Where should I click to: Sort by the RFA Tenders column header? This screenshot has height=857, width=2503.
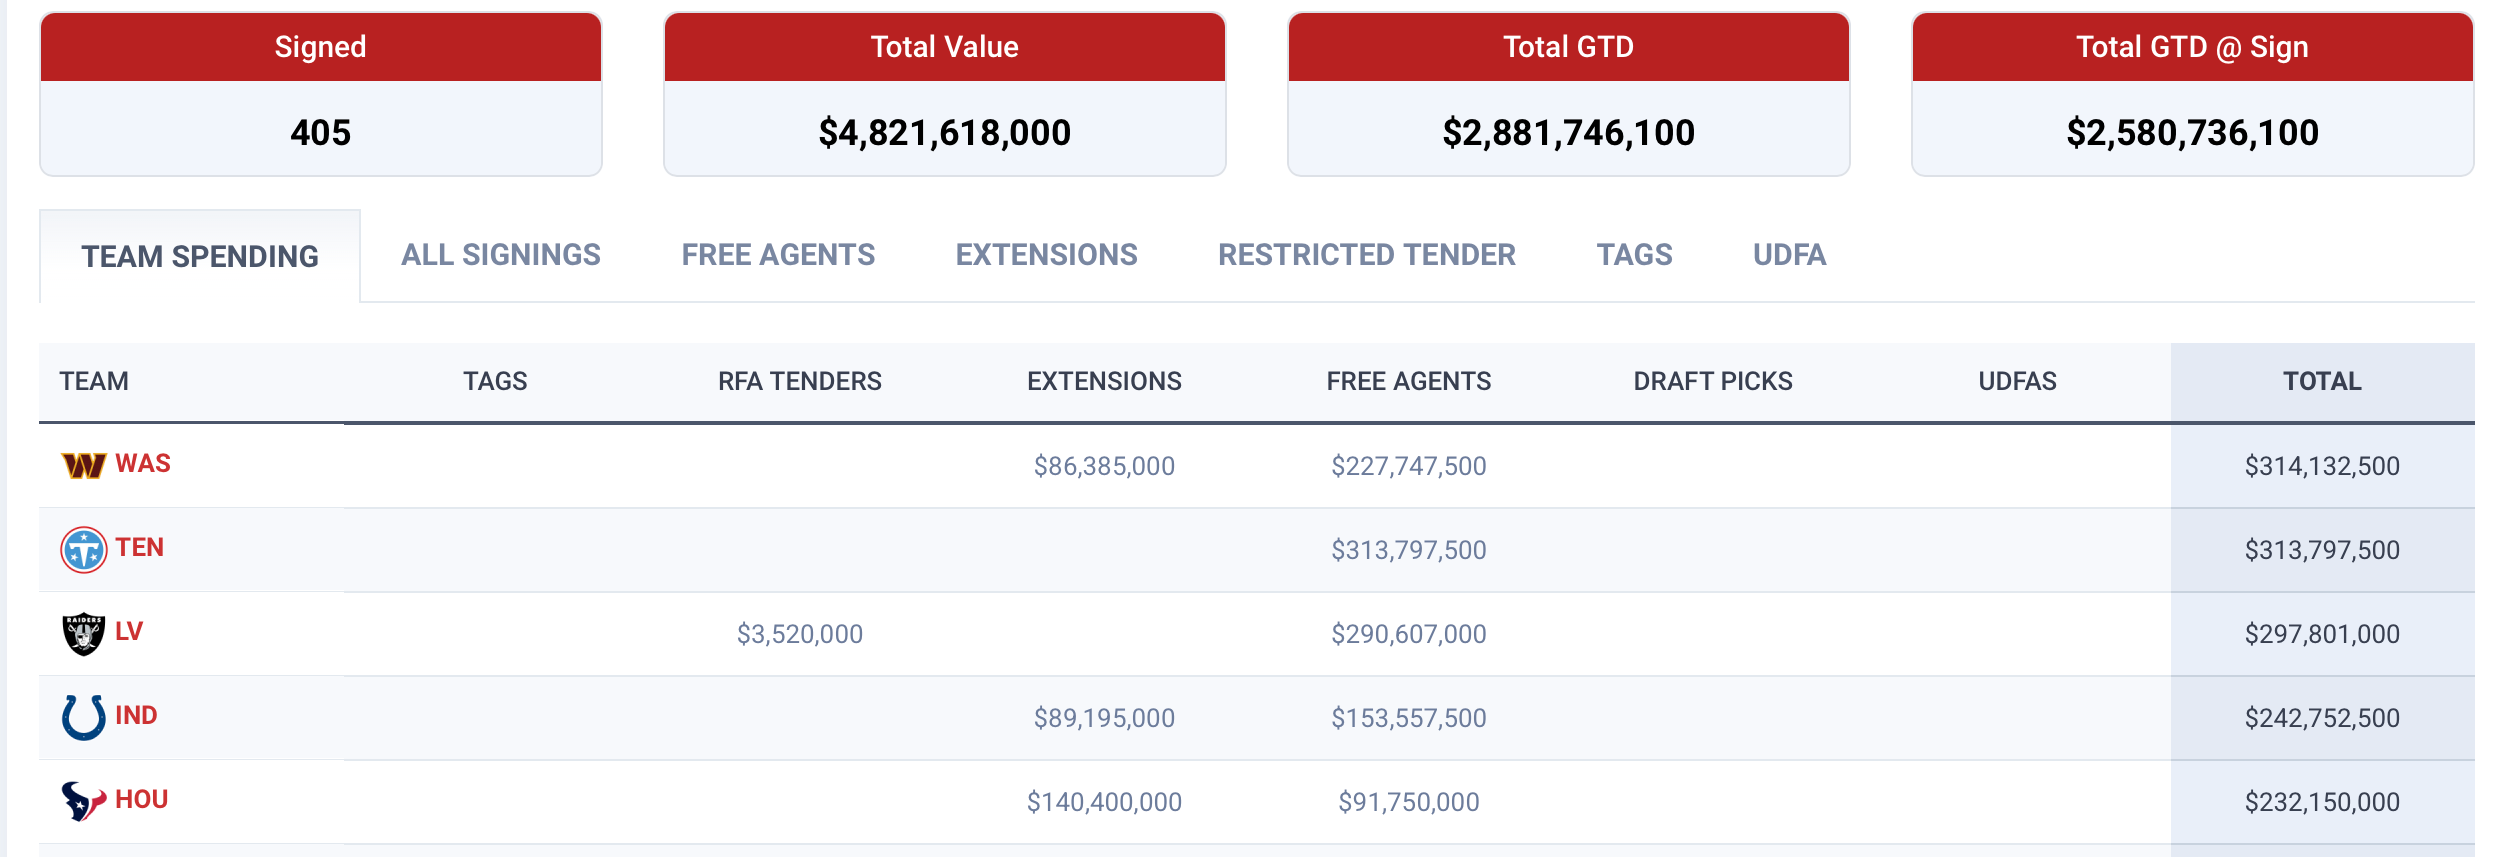[799, 381]
